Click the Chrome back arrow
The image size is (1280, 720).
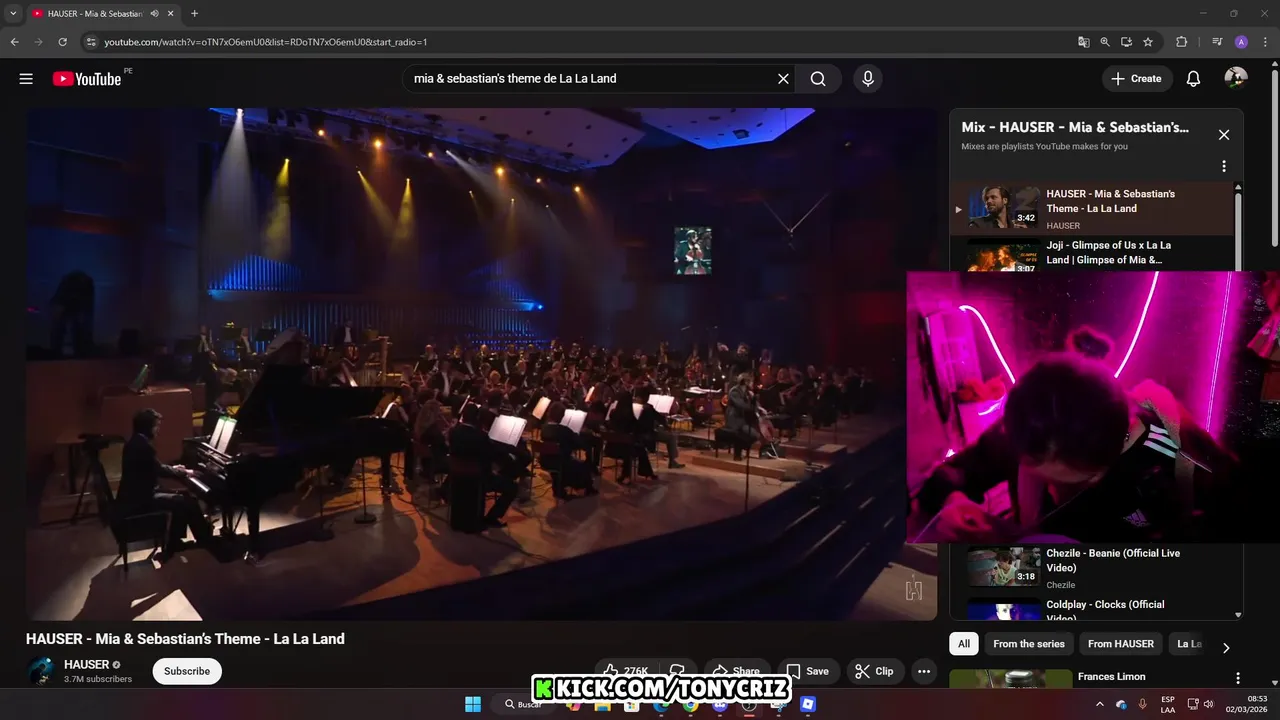14,42
